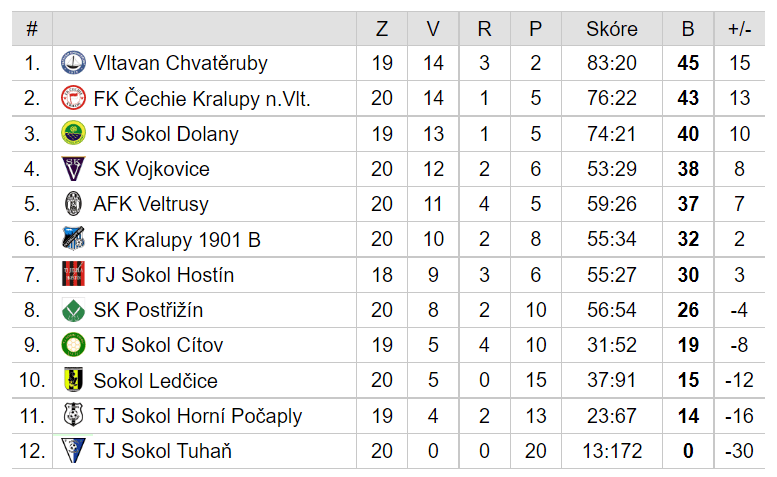Click the TJ Sokol Dolany club logo

tap(73, 133)
